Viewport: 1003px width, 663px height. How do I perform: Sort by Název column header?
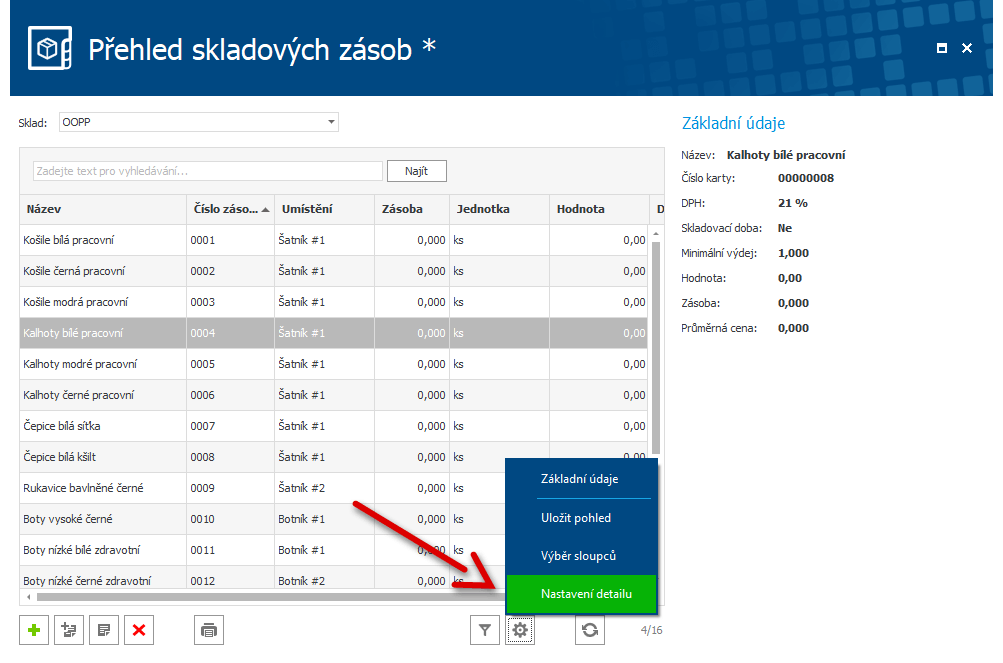point(103,209)
